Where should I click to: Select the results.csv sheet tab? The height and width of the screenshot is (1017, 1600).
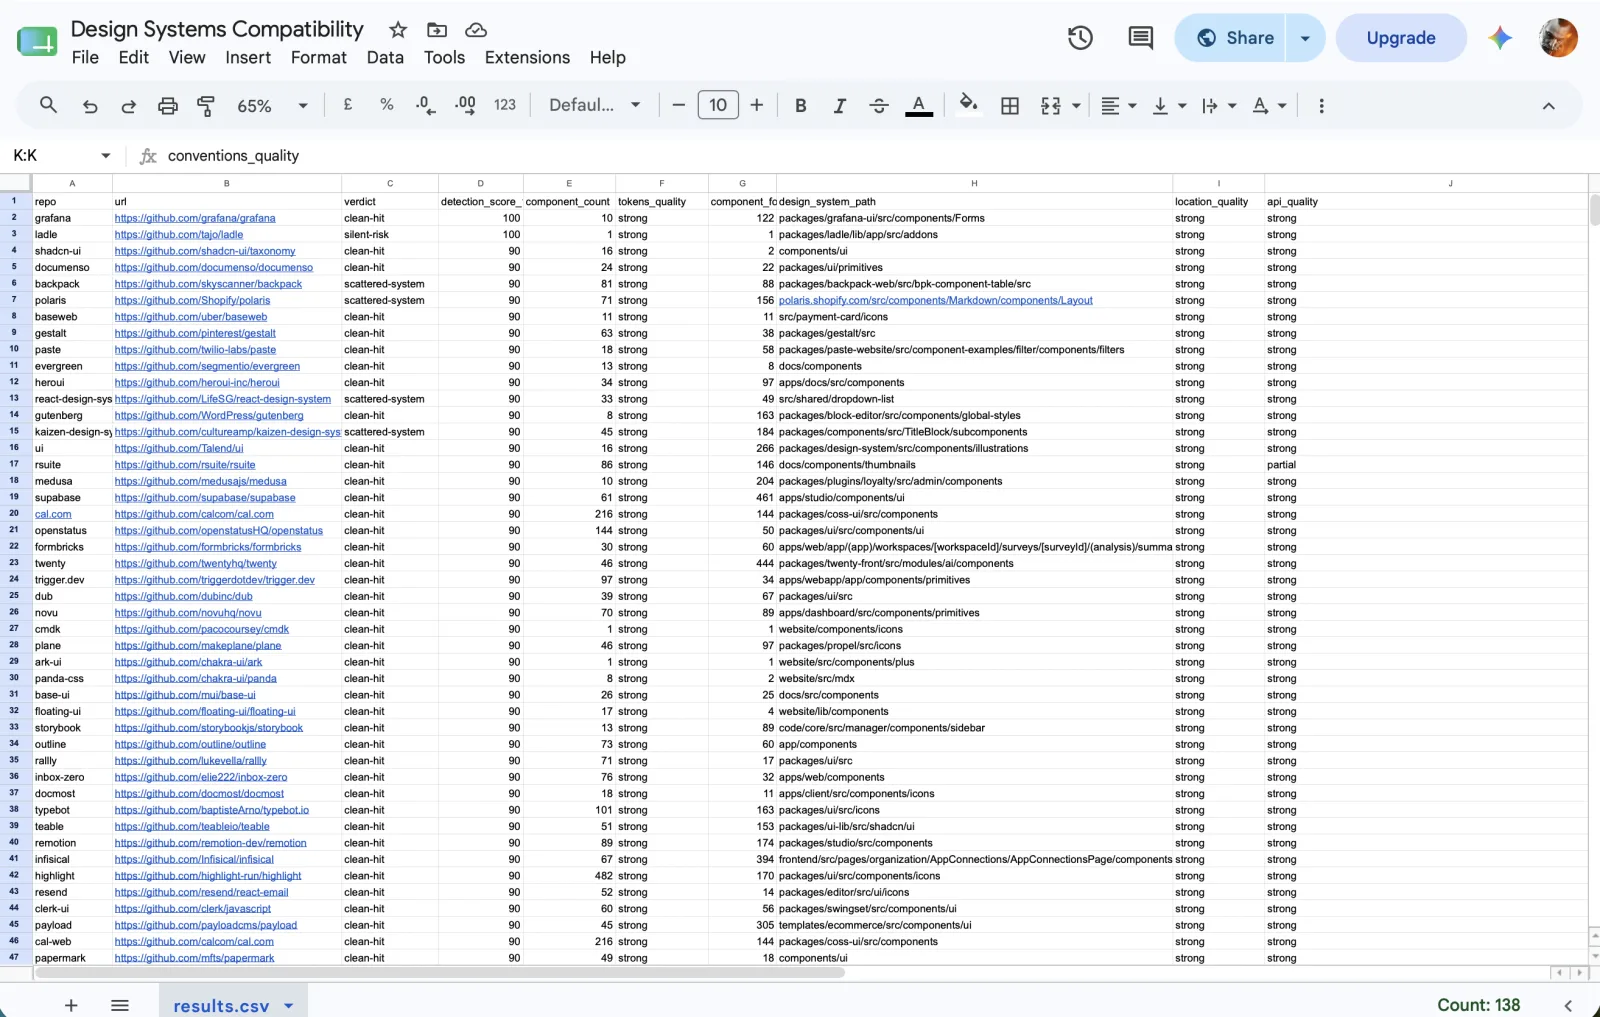(x=221, y=1005)
